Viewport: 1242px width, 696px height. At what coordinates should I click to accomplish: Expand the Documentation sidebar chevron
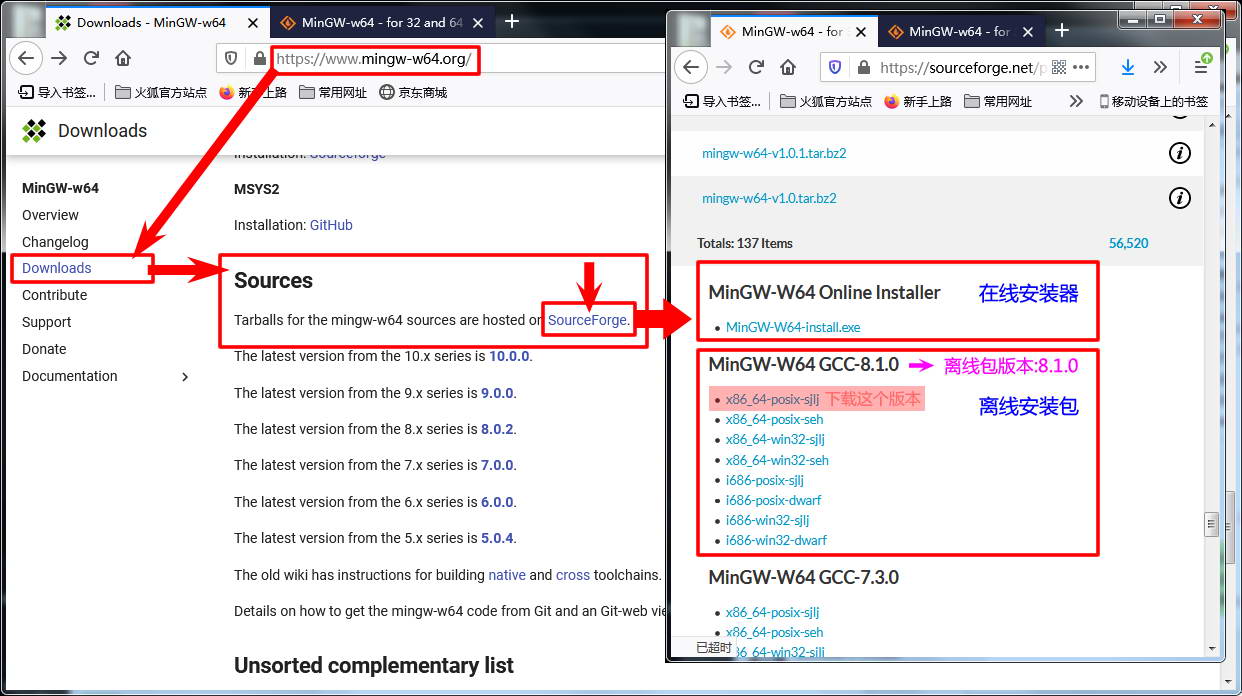pos(185,376)
